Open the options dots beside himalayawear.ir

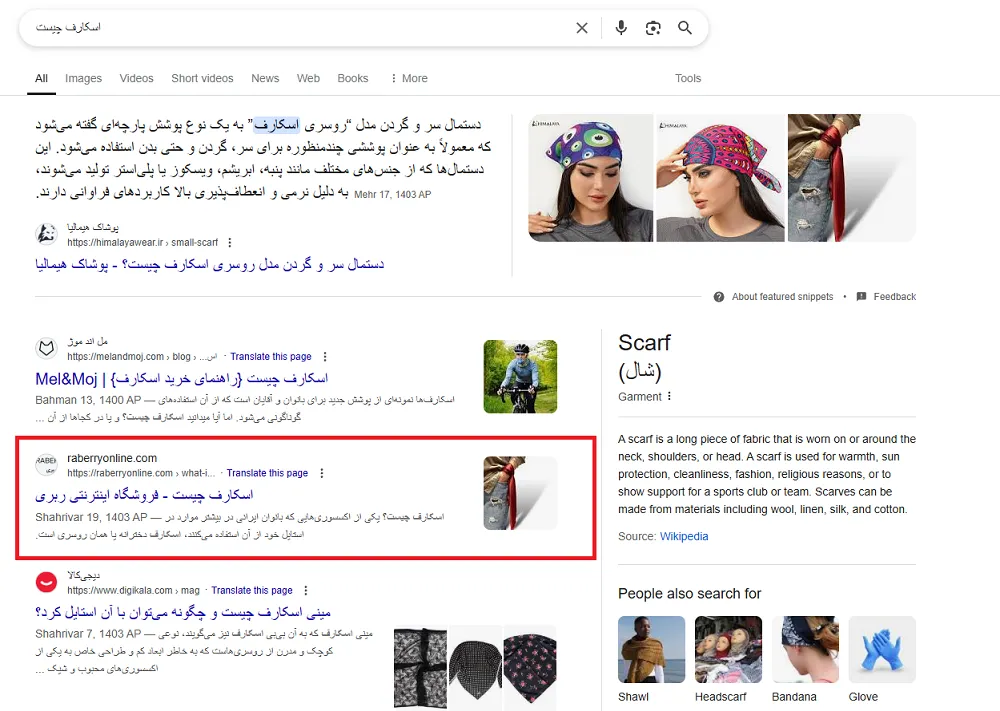point(230,242)
